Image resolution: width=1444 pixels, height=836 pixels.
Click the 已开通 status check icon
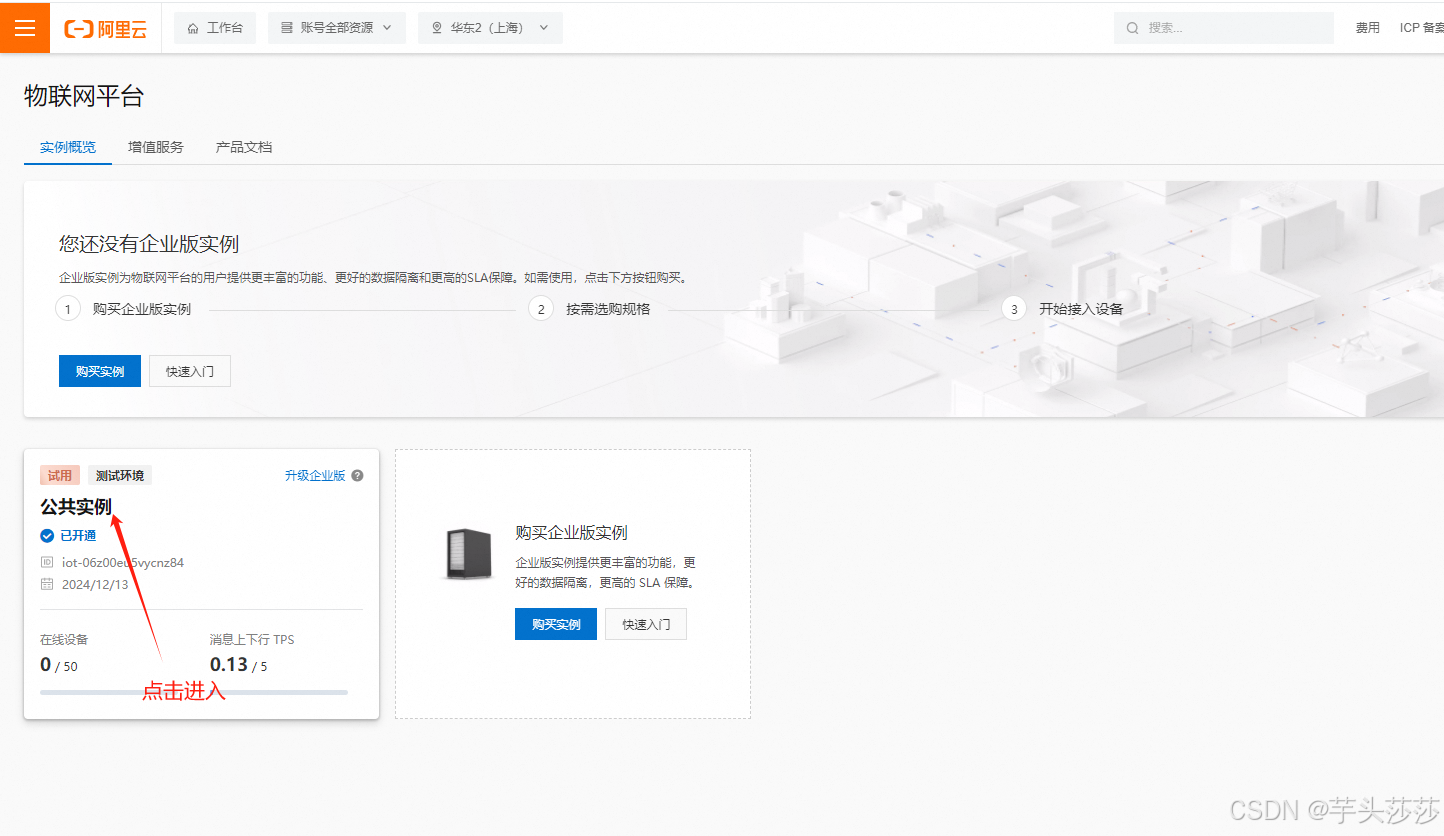point(47,535)
